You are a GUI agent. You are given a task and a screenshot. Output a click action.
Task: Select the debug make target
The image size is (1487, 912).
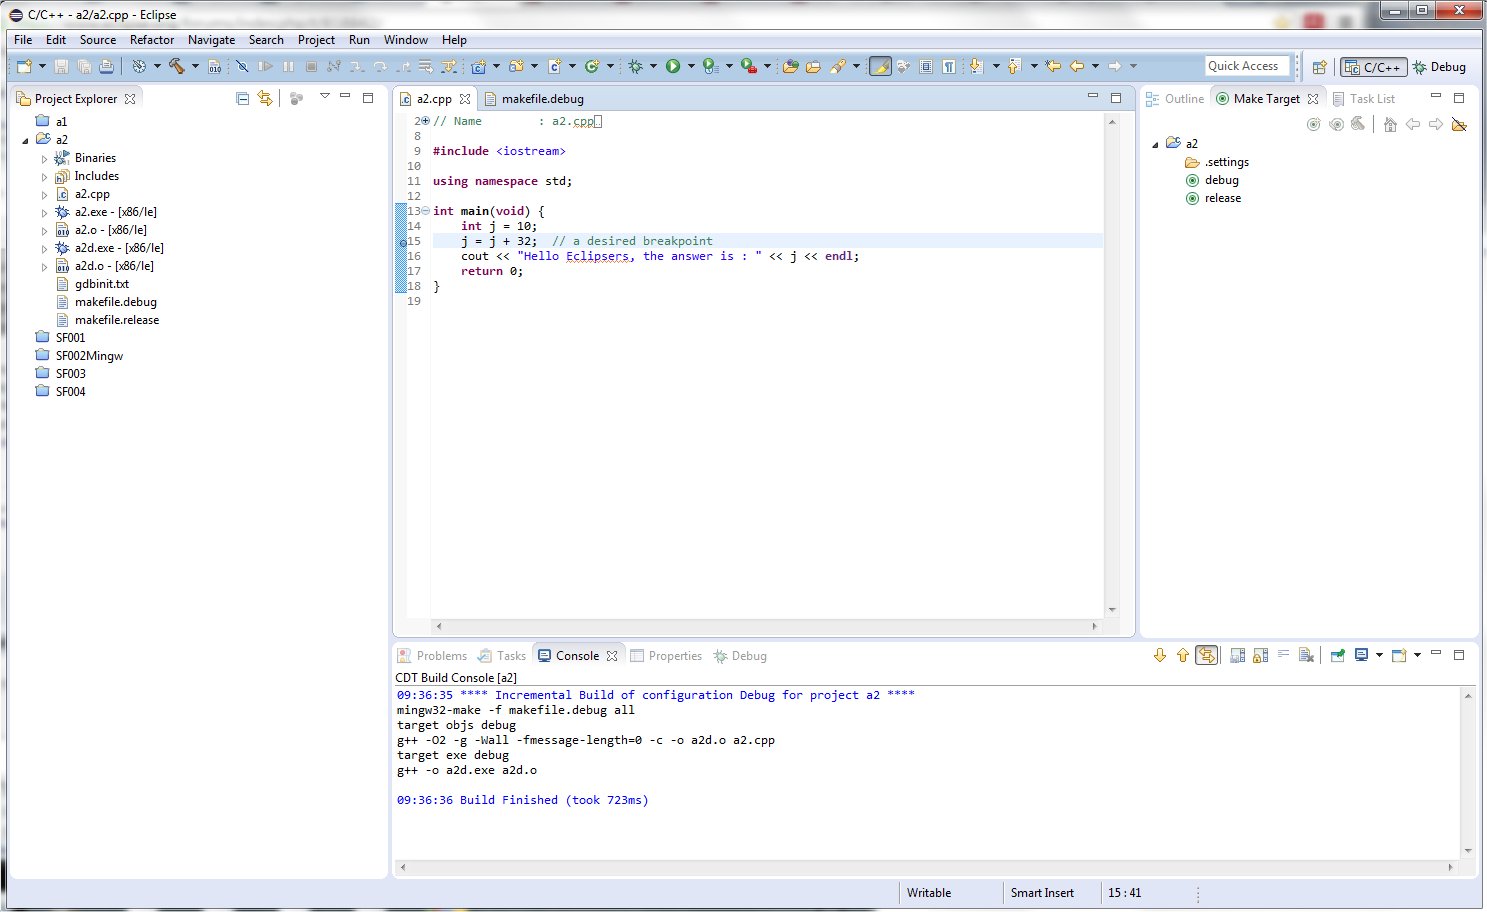pyautogui.click(x=1221, y=180)
